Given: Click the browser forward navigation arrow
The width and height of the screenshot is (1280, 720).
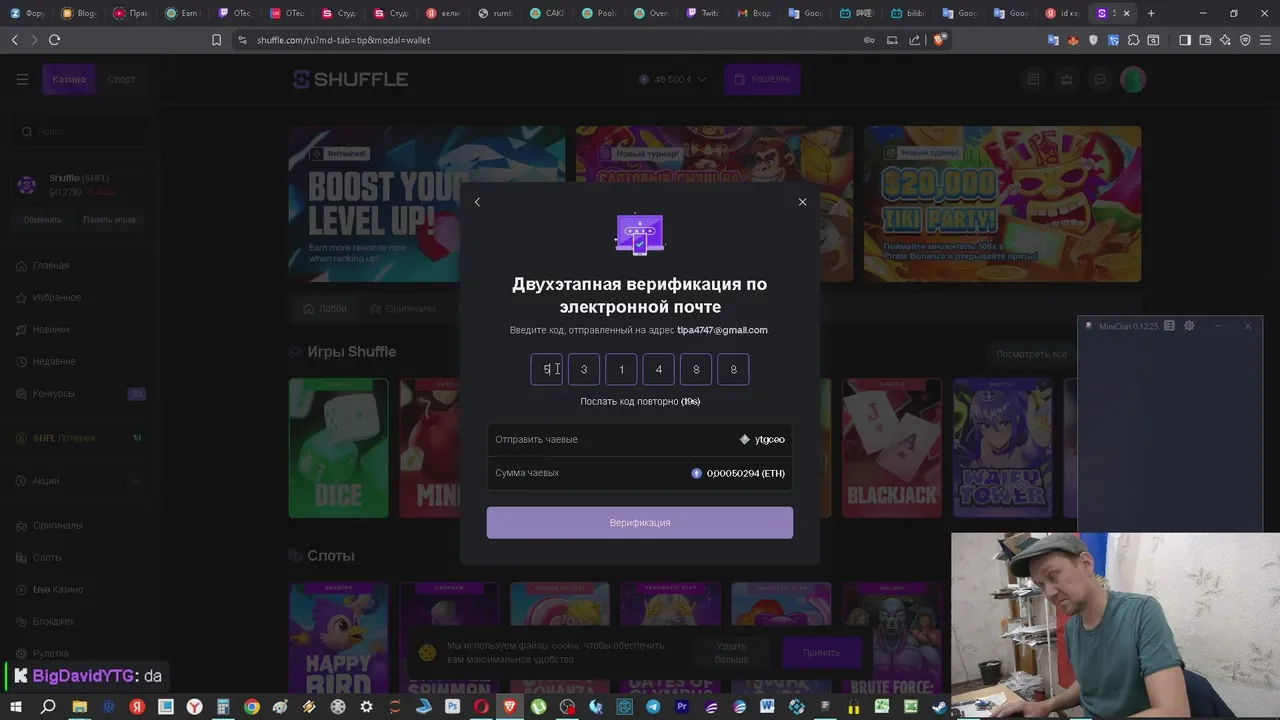Looking at the screenshot, I should tap(34, 40).
